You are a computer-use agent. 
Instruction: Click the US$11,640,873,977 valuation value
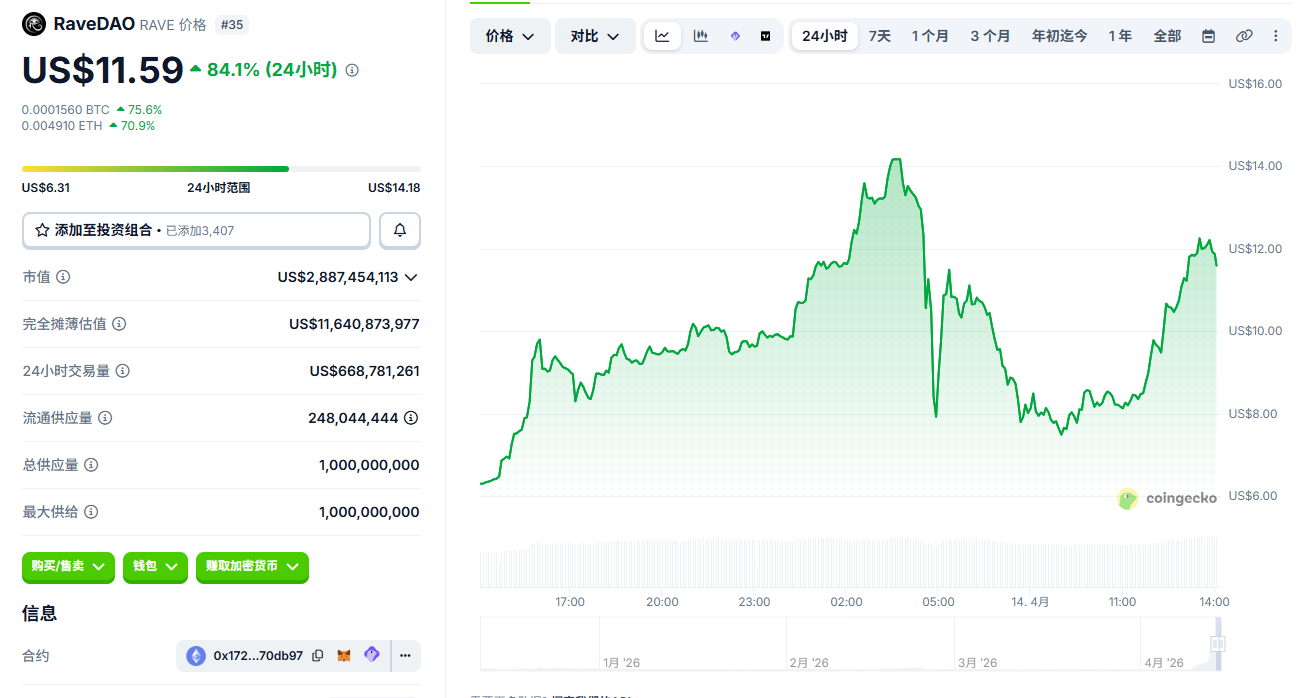point(354,324)
